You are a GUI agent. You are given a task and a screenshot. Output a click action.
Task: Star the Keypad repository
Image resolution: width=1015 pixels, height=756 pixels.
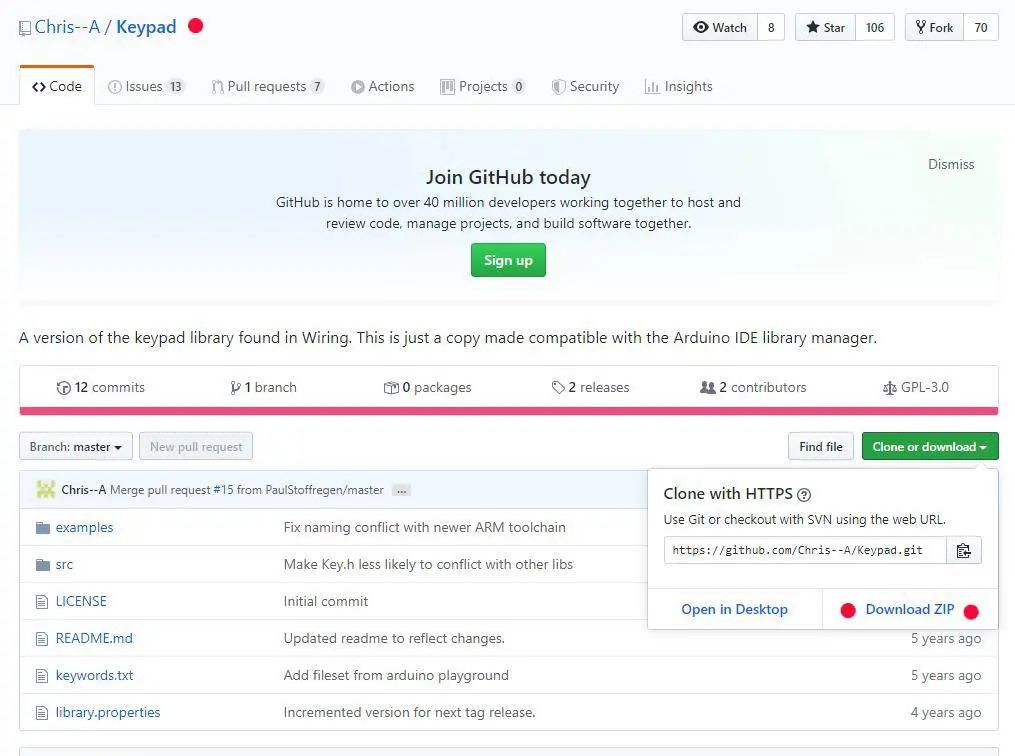tap(825, 27)
